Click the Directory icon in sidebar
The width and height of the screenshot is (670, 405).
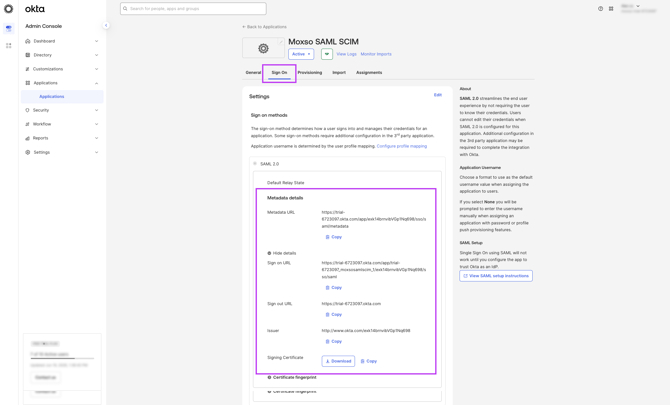point(28,55)
